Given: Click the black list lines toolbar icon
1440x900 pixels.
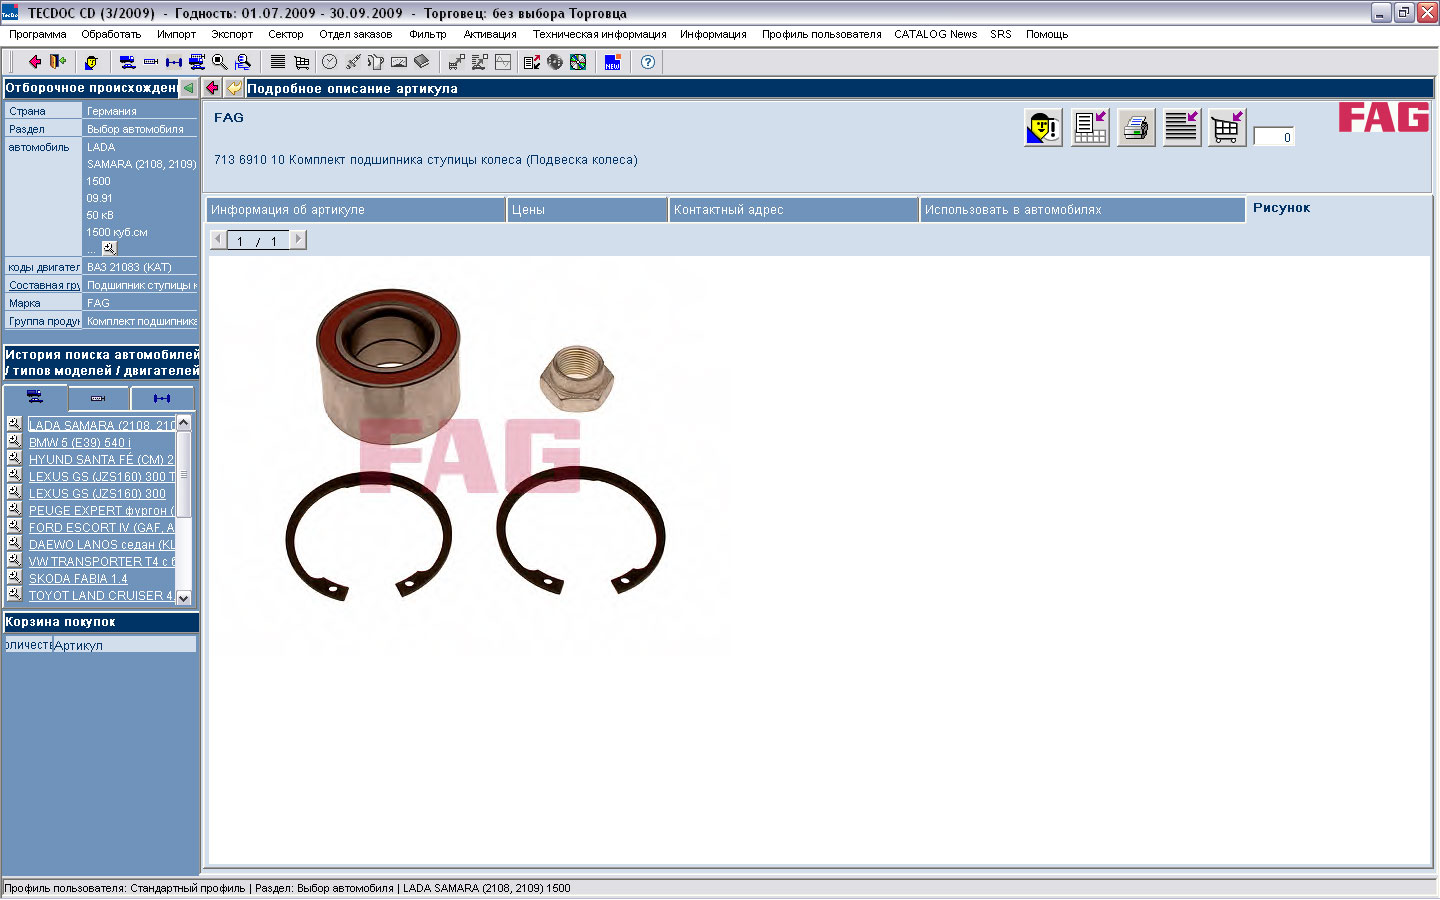Looking at the screenshot, I should point(278,62).
